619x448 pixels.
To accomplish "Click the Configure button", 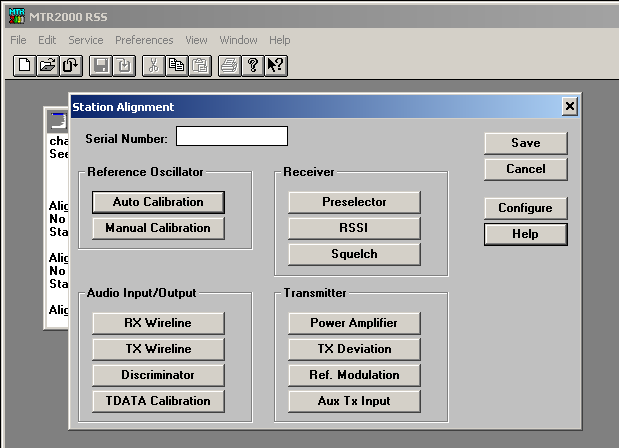I will coord(526,208).
